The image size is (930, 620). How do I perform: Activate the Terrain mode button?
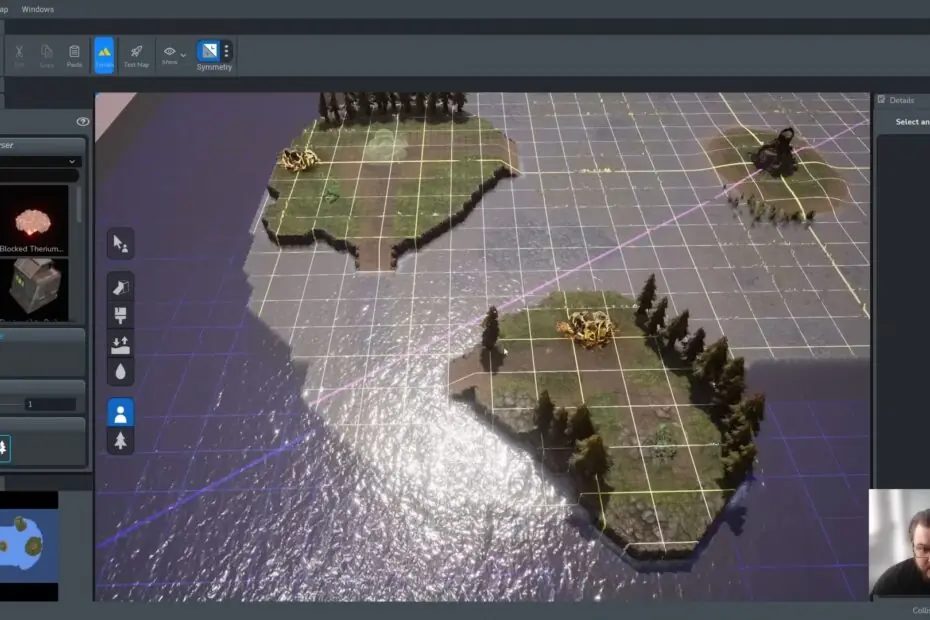[x=104, y=54]
